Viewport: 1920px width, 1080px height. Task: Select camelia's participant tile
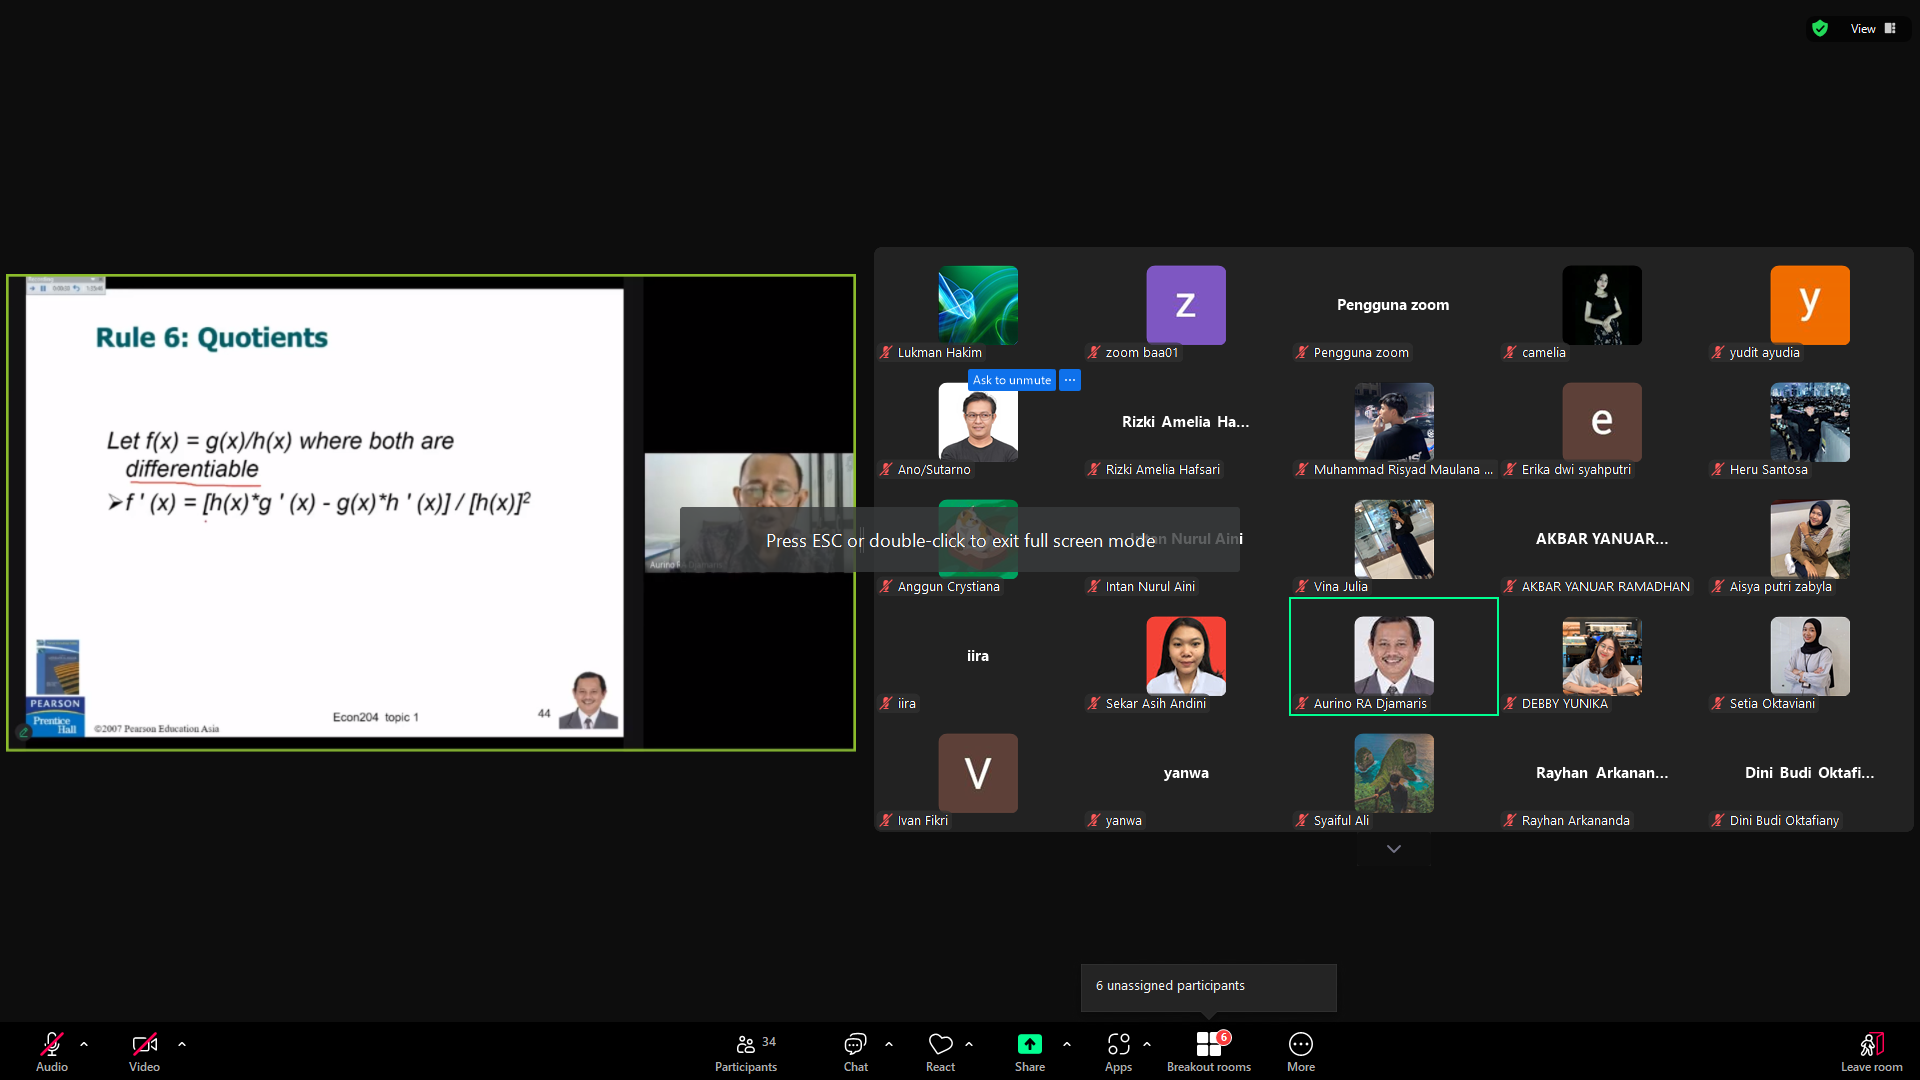click(x=1602, y=305)
